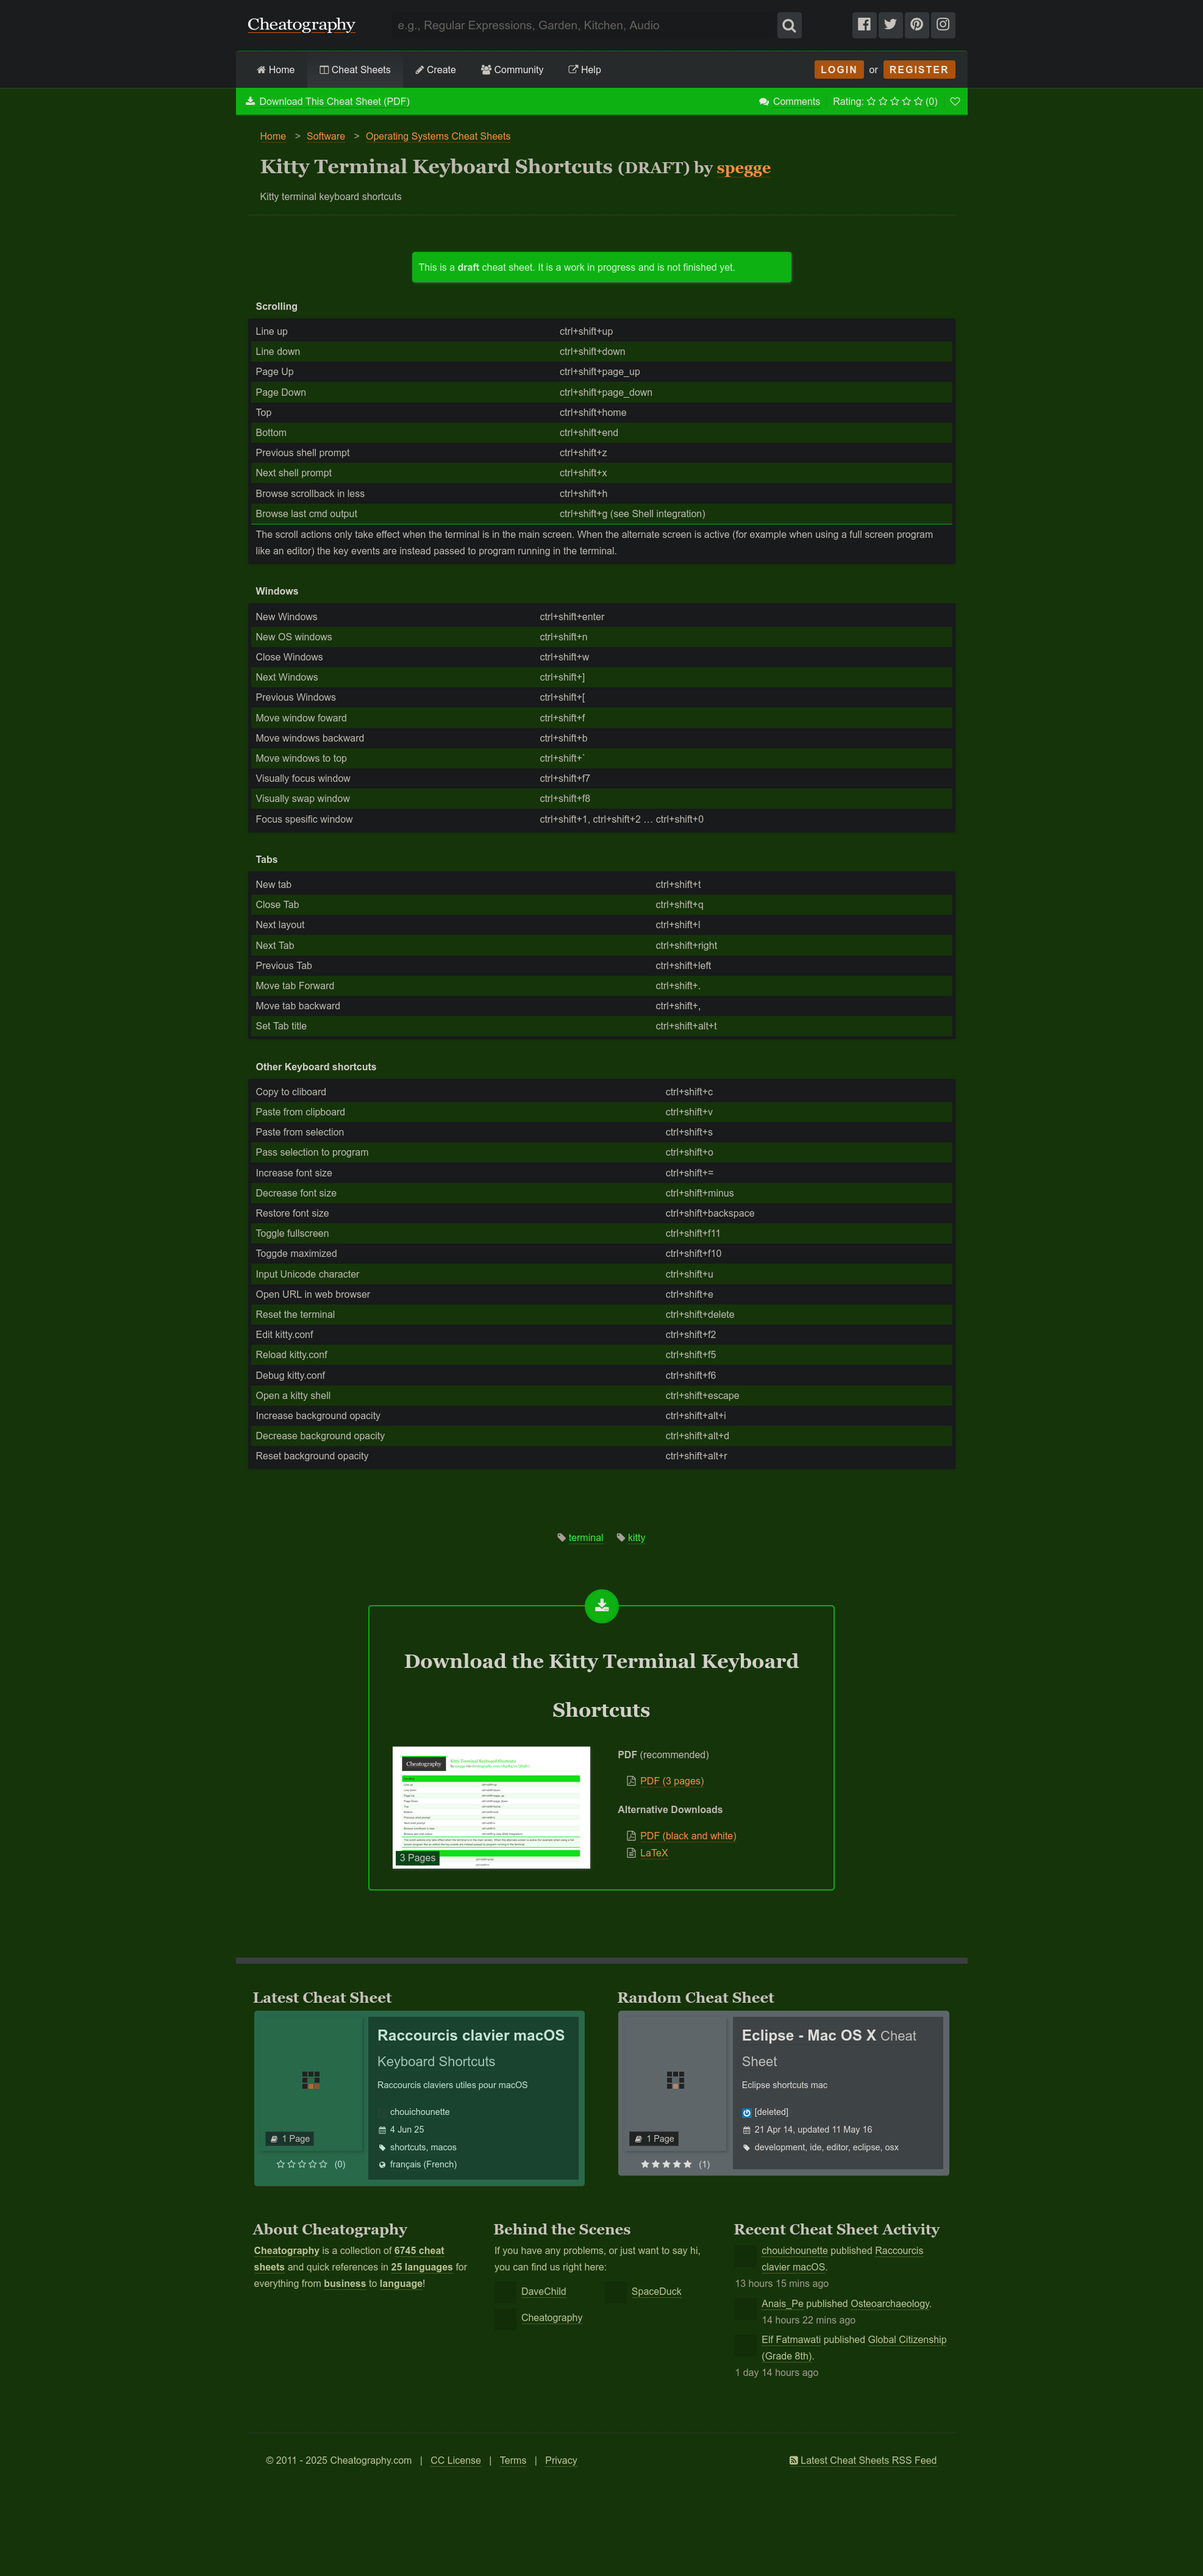The height and width of the screenshot is (2576, 1203).
Task: Open Operating Systems Cheat Sheets breadcrumb
Action: 438,136
